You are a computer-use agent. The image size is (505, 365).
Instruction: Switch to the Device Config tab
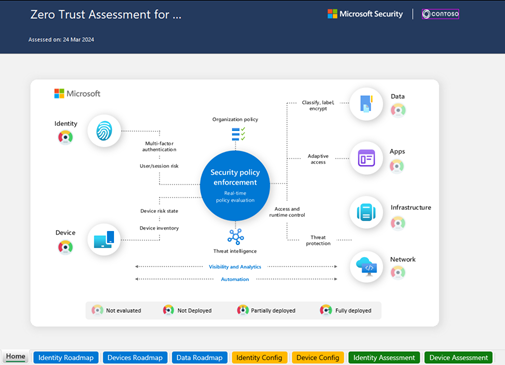click(318, 358)
